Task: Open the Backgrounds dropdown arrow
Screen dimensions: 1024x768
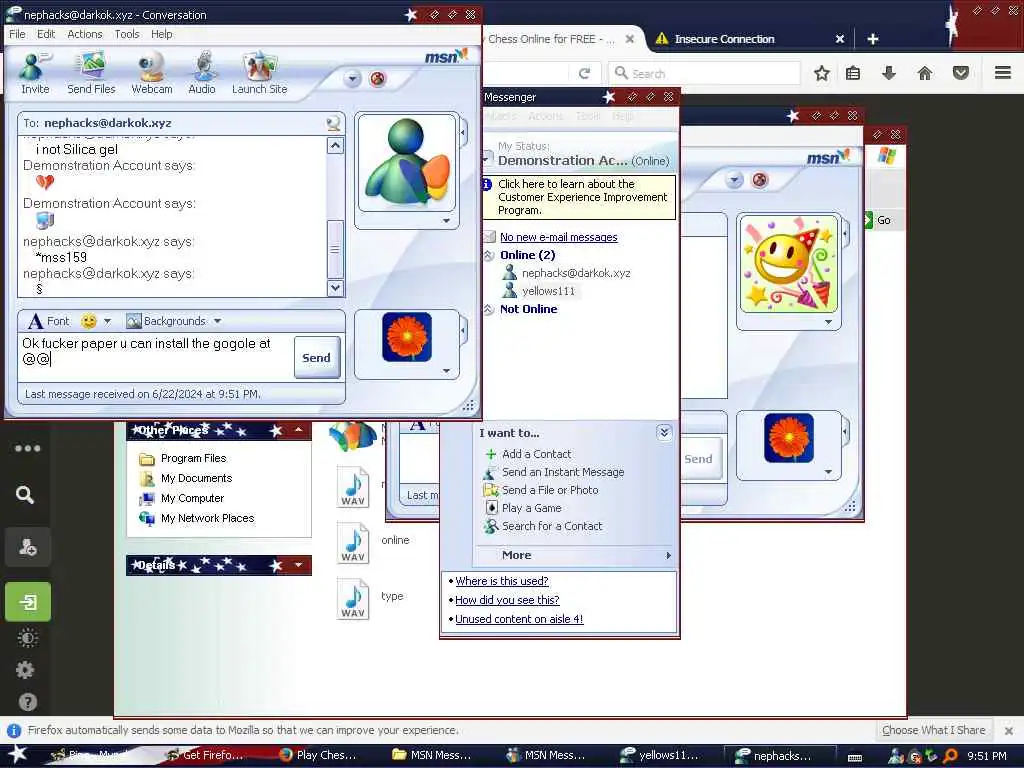Action: coord(217,321)
